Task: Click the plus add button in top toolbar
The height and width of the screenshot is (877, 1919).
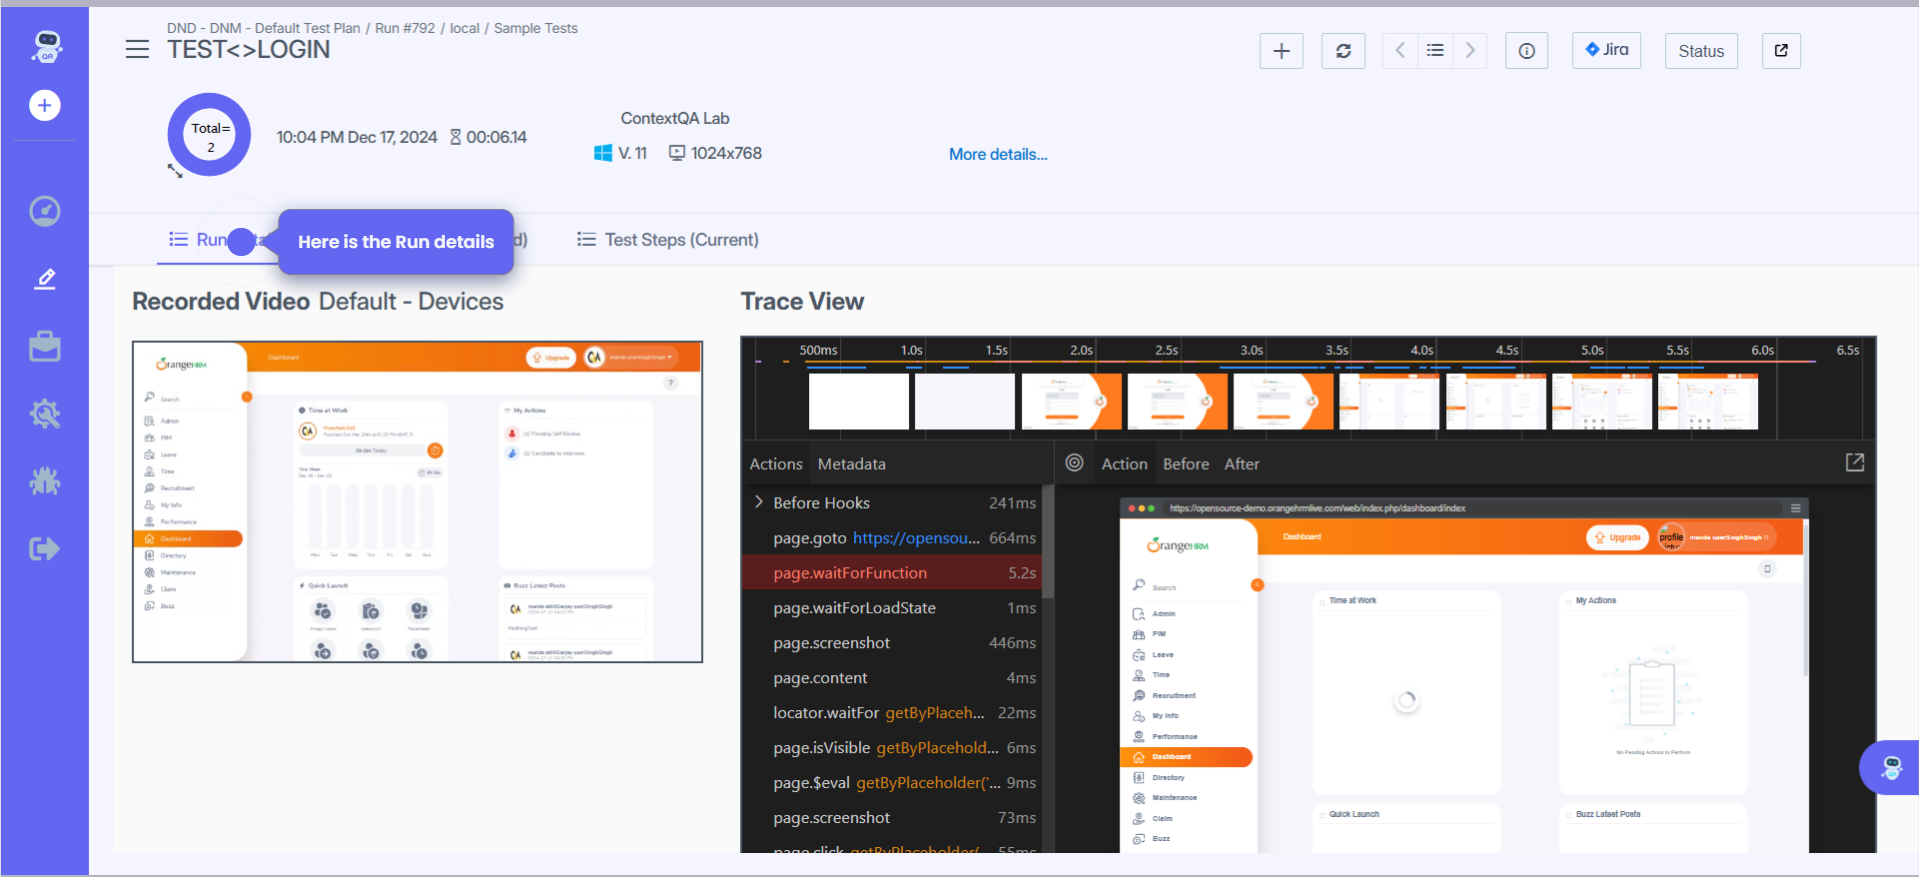Action: [1281, 51]
